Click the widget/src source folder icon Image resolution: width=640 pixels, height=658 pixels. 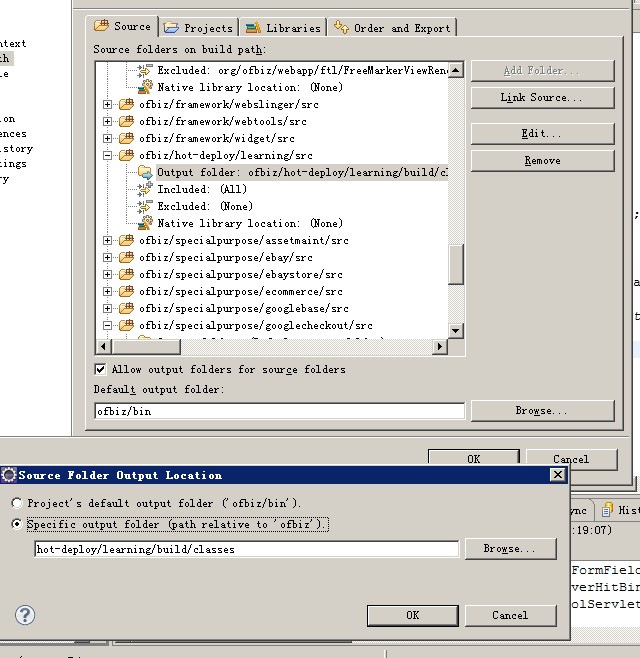click(x=126, y=138)
